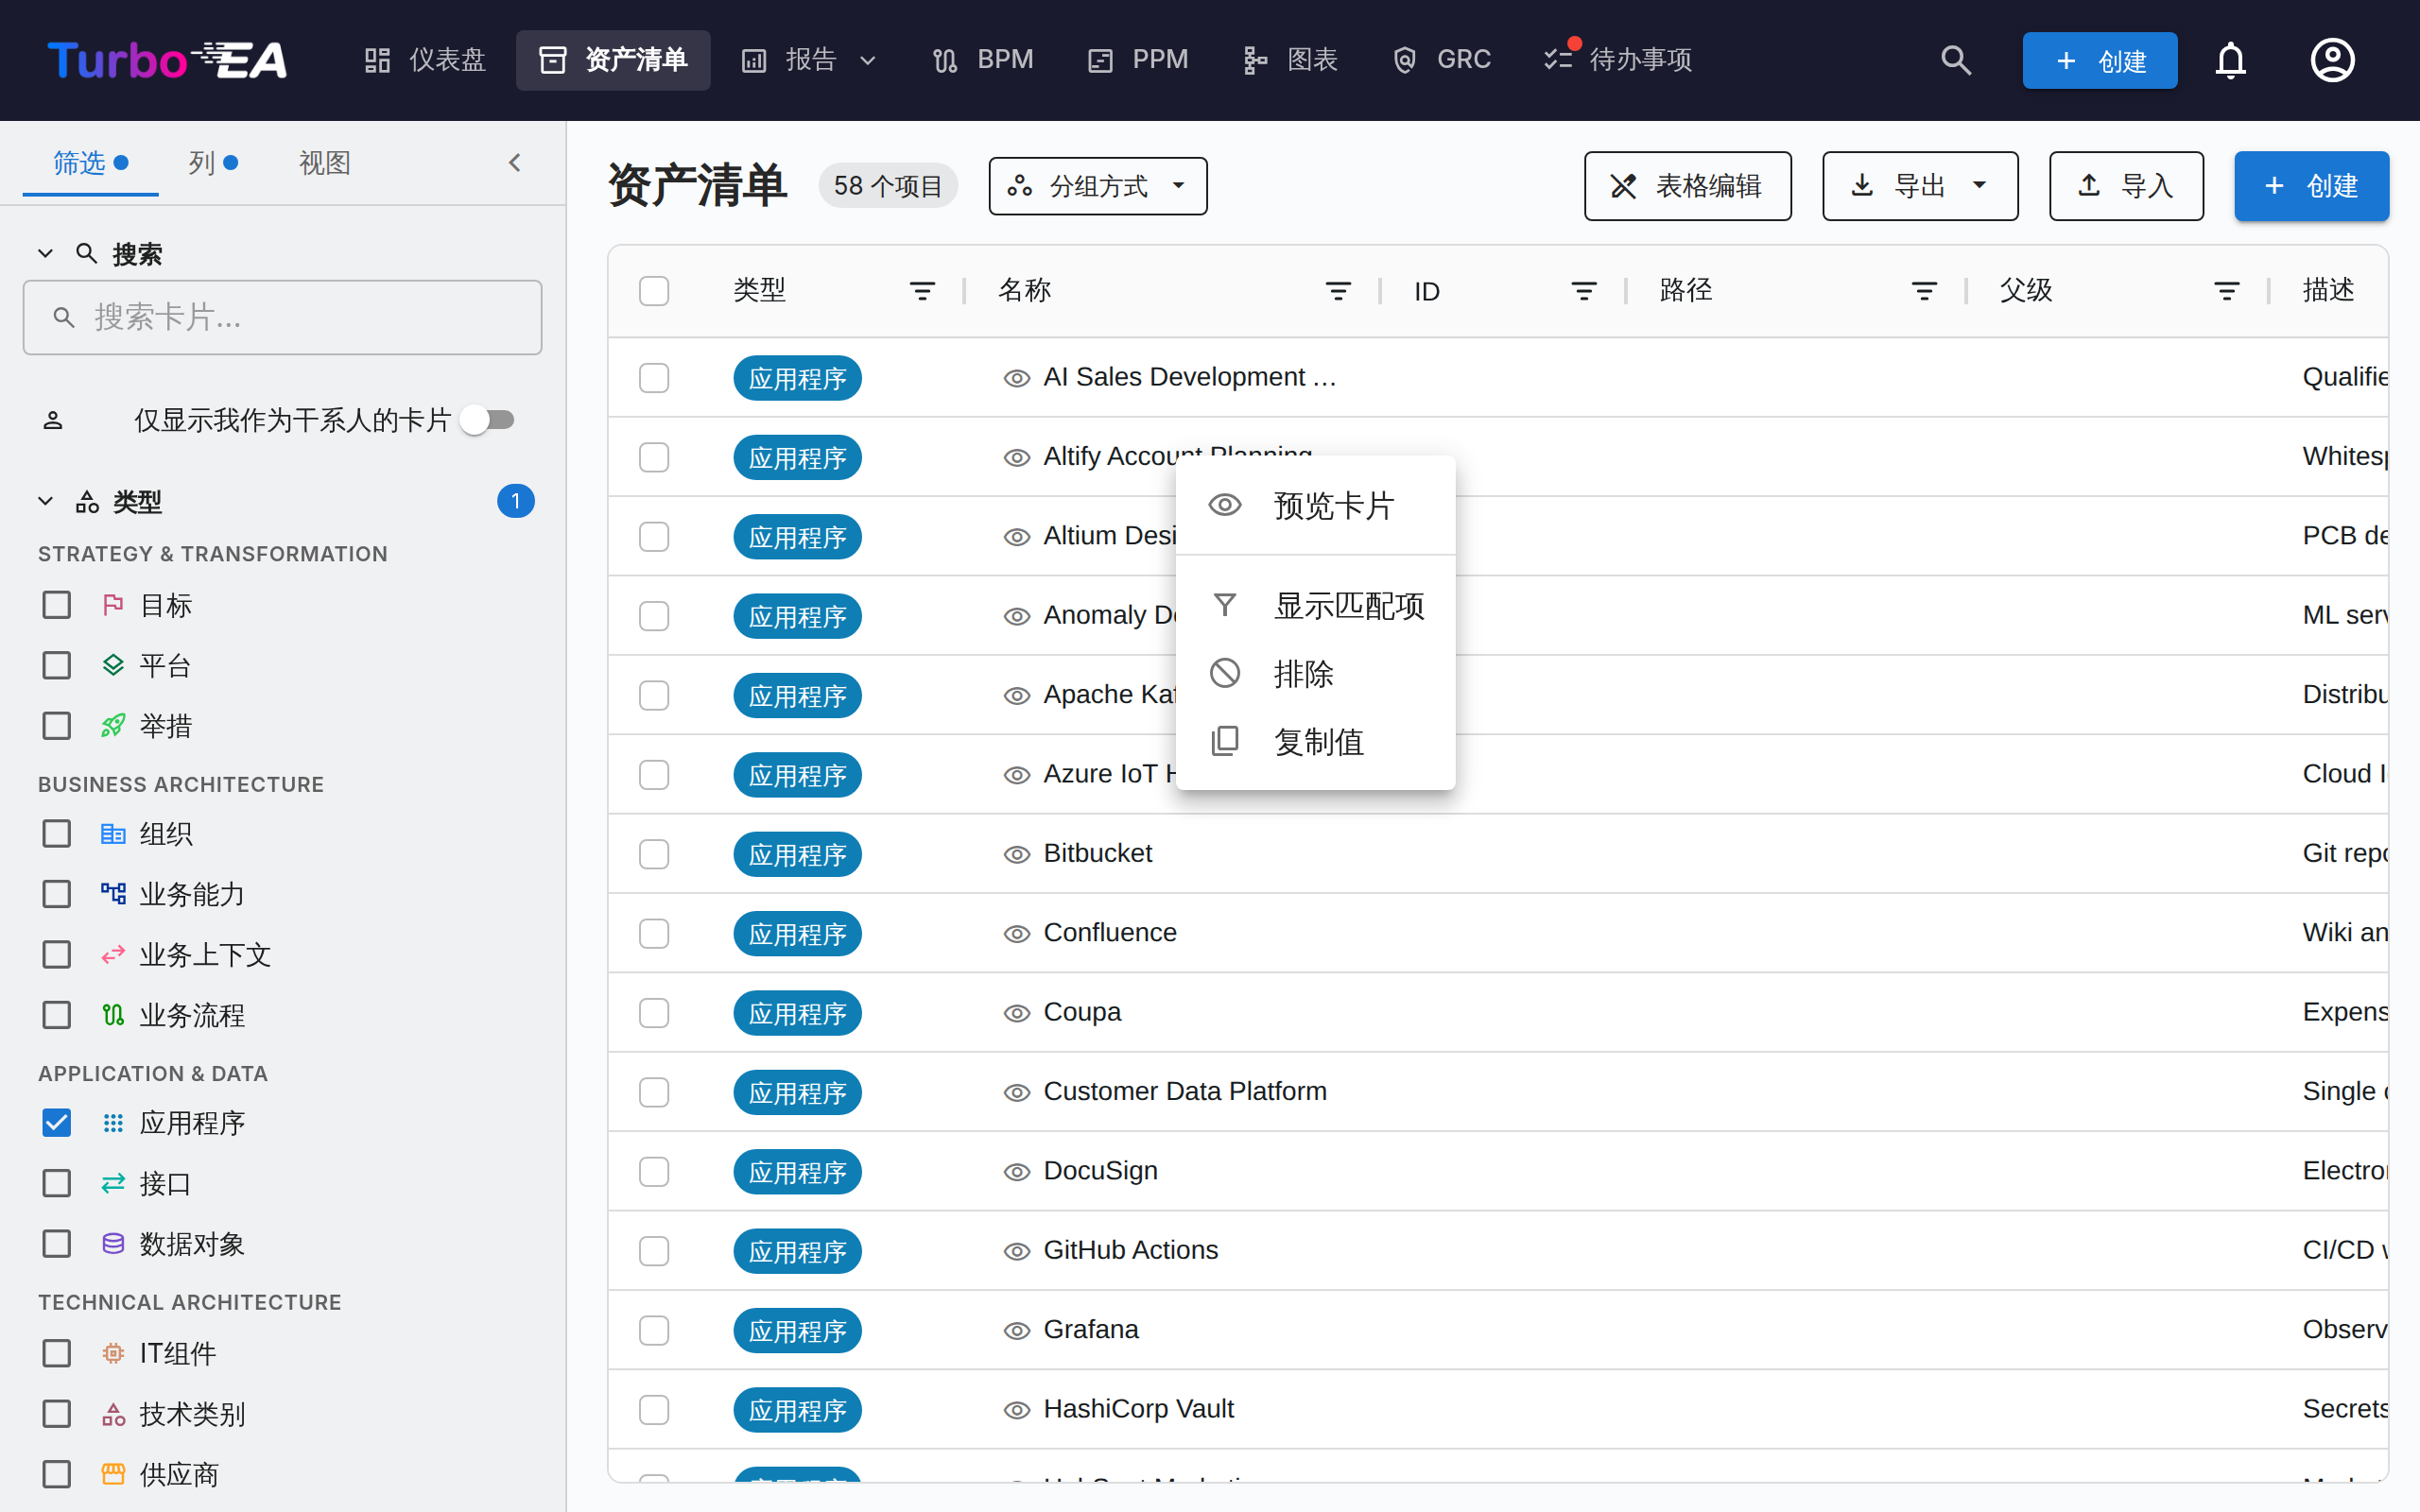The height and width of the screenshot is (1512, 2420).
Task: Choose 预览卡片 in context menu
Action: pos(1315,505)
